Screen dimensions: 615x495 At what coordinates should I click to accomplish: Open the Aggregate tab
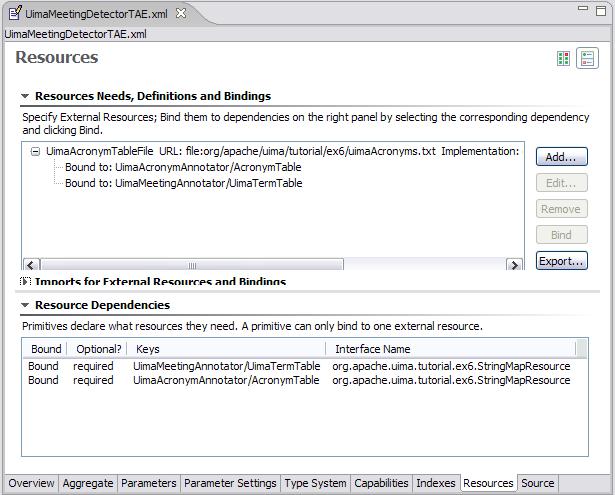(88, 484)
